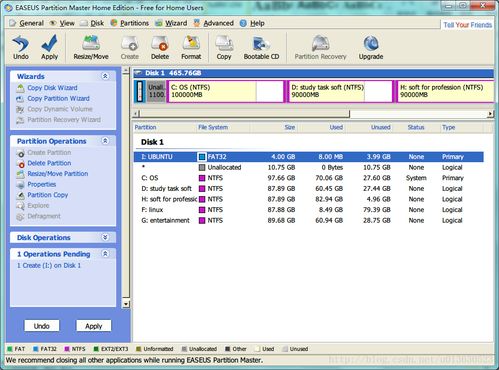Screen dimensions: 499x370
Task: Open the Disk menu
Action: (x=93, y=23)
